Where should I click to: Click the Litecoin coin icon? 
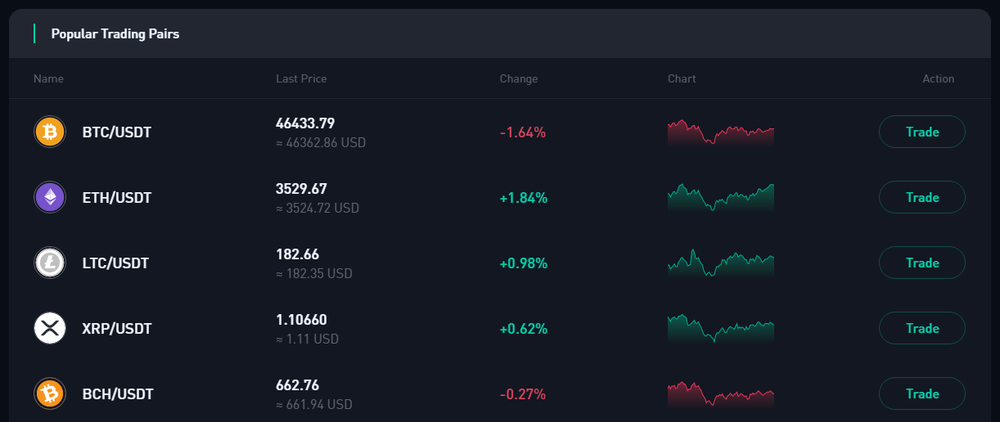(x=49, y=263)
